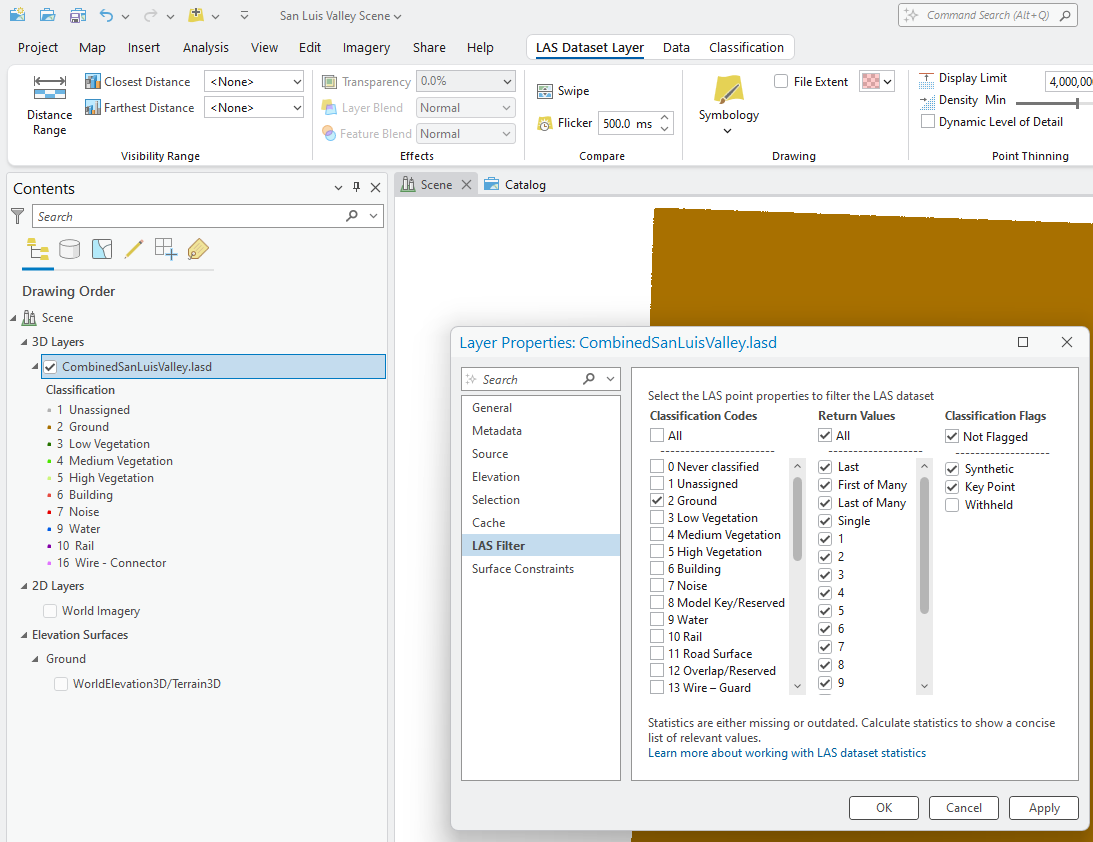Switch to the Catalog view tab
The width and height of the screenshot is (1093, 842).
[x=516, y=185]
